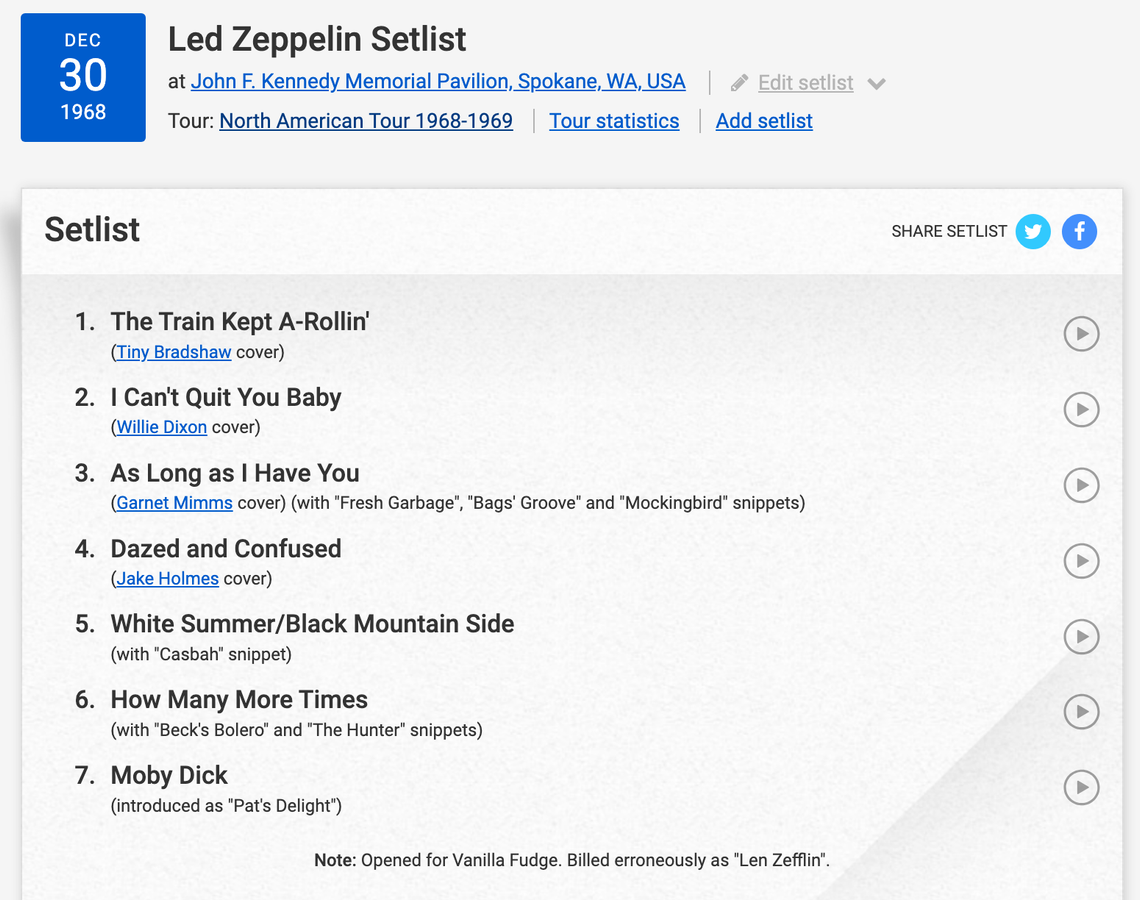The width and height of the screenshot is (1140, 900).
Task: View Tour statistics
Action: pos(614,120)
